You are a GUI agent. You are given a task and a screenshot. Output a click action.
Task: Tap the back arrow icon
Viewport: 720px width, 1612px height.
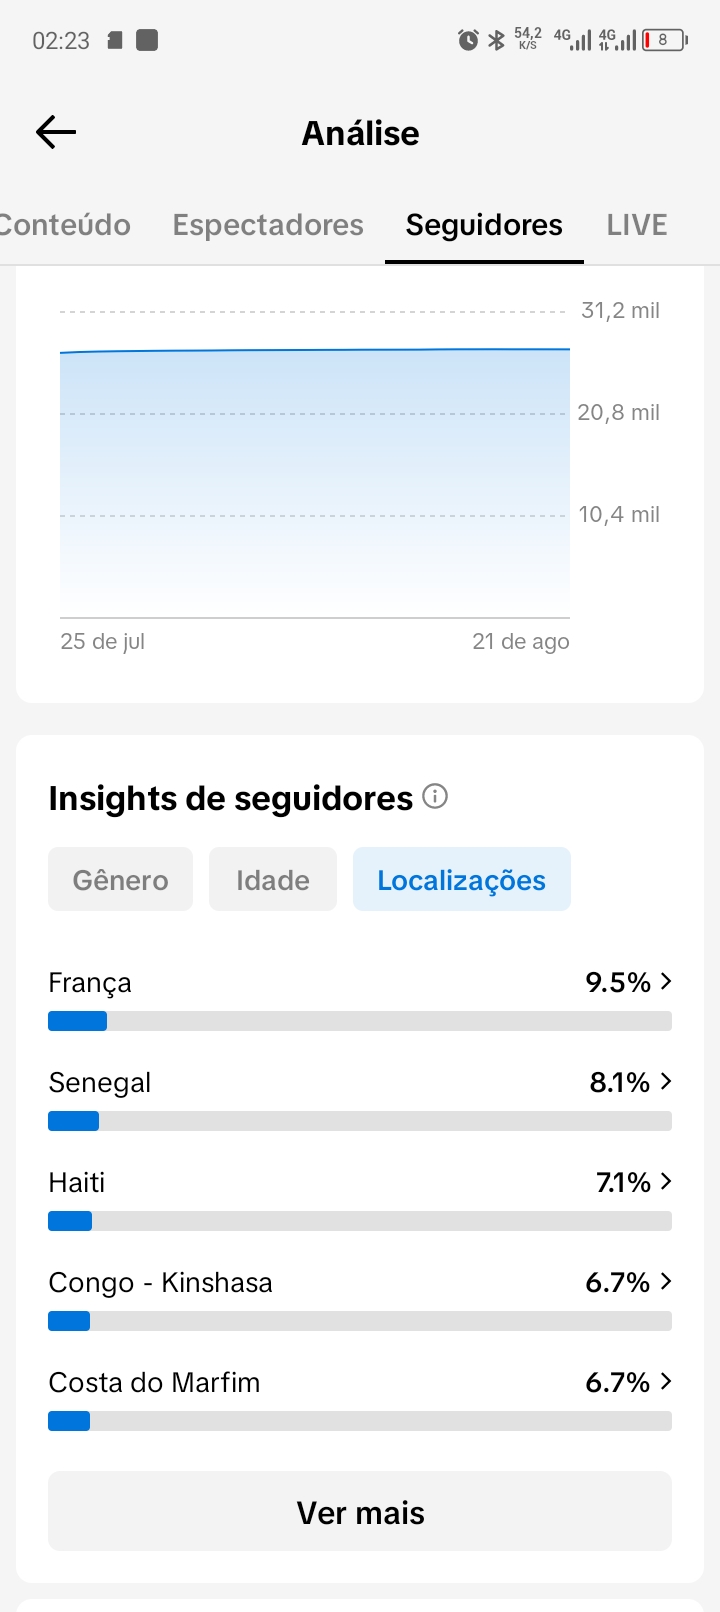click(x=56, y=132)
